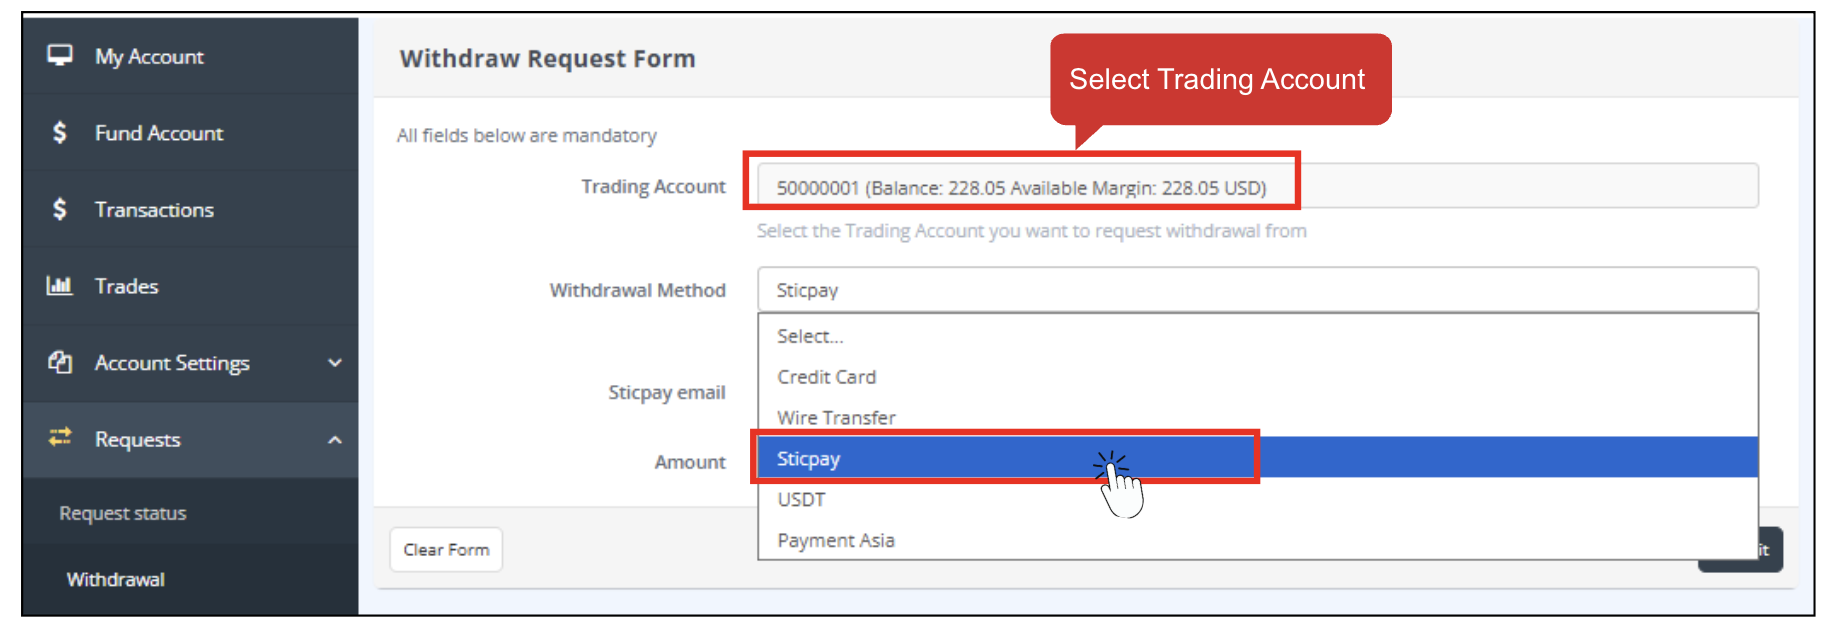Click the Requests arrows icon
The image size is (1840, 640).
tap(60, 438)
